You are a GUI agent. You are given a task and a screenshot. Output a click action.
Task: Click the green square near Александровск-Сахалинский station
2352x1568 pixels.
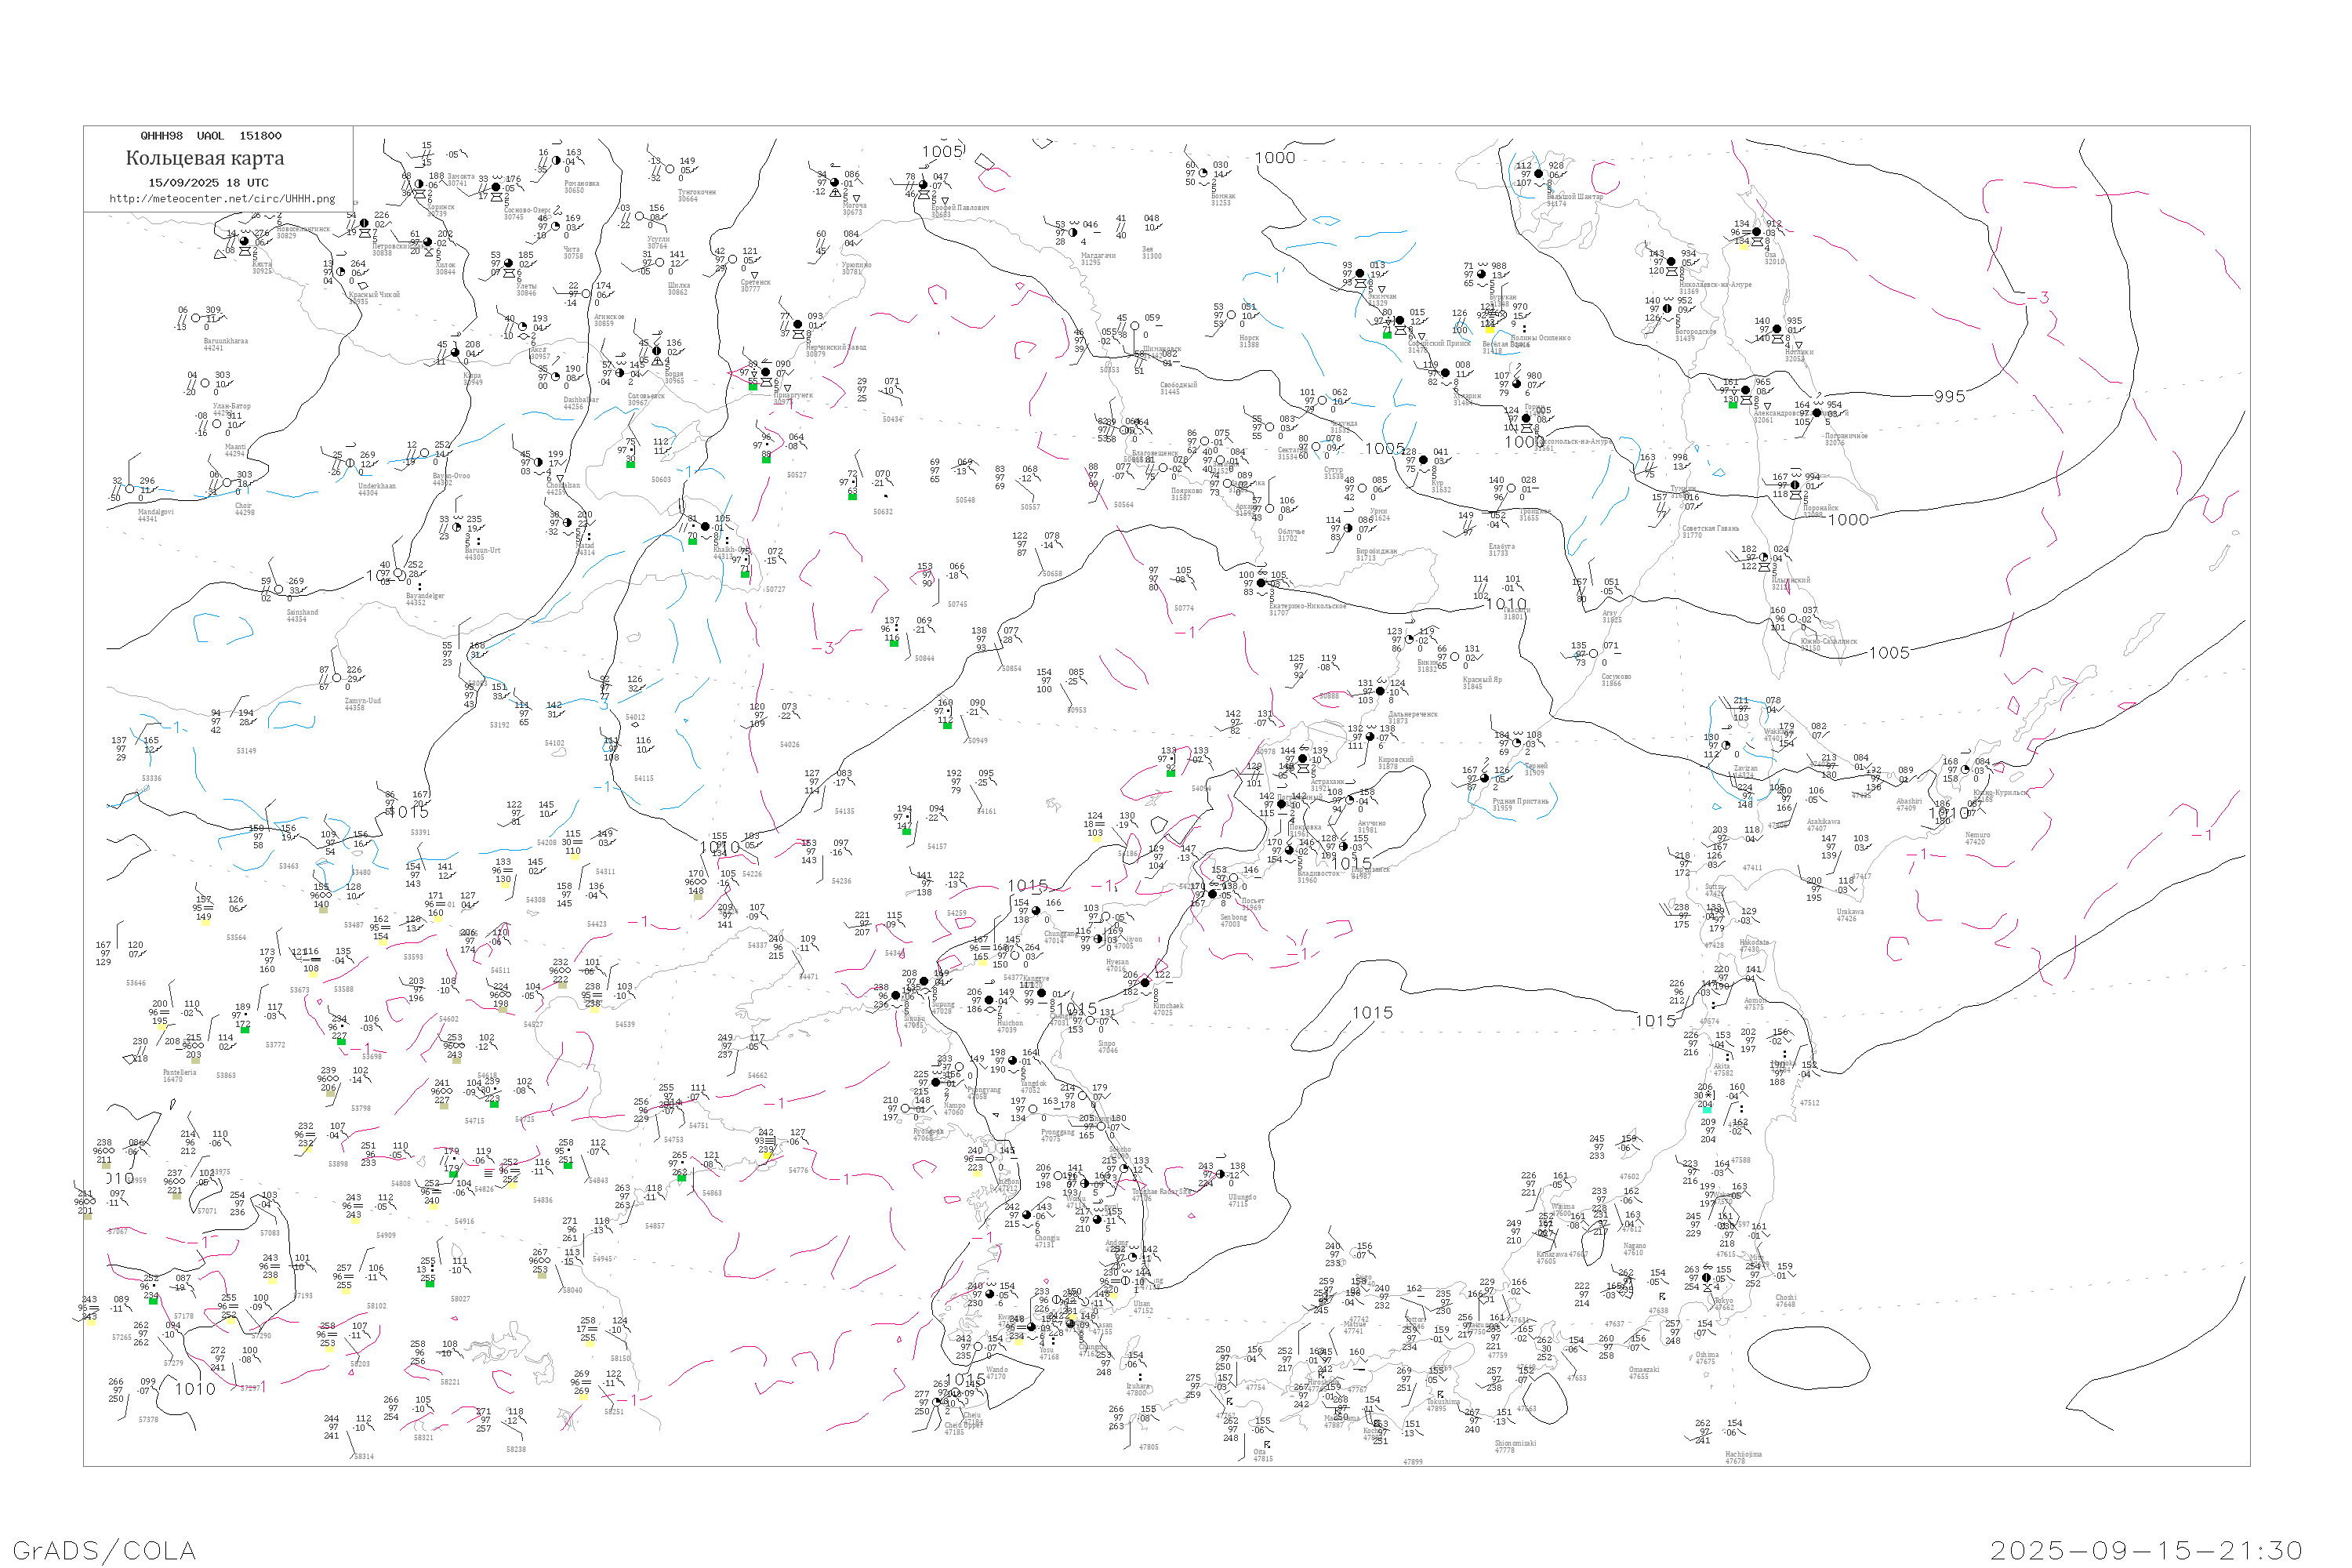click(x=1732, y=404)
